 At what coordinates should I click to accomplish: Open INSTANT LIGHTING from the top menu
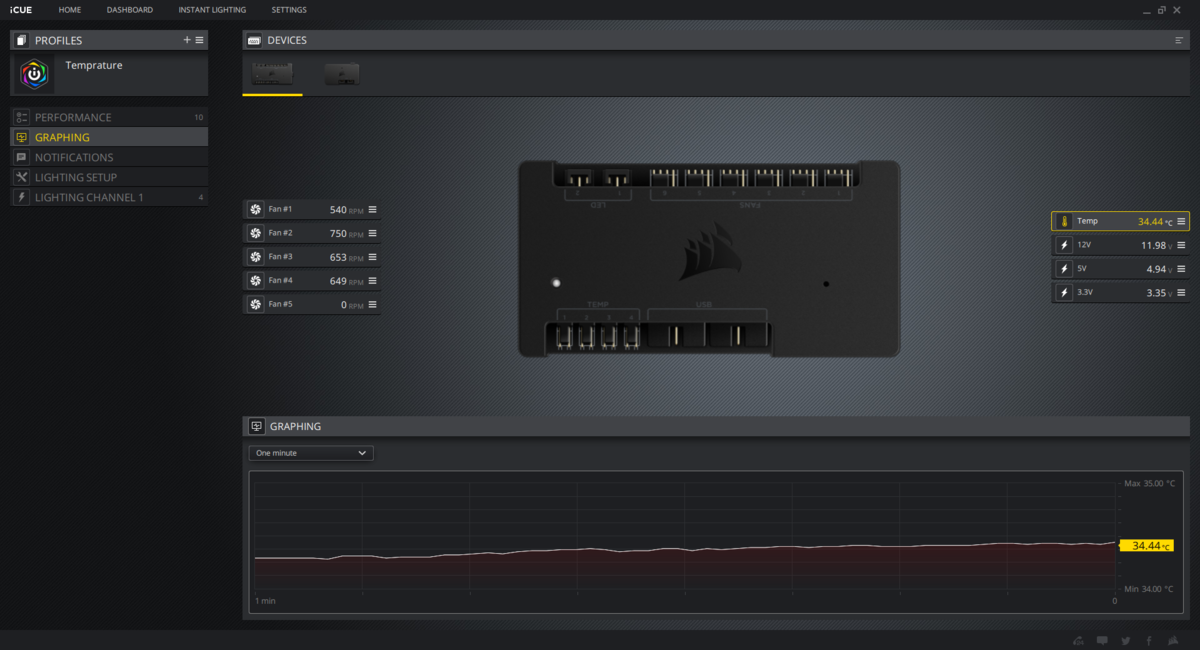pyautogui.click(x=212, y=10)
